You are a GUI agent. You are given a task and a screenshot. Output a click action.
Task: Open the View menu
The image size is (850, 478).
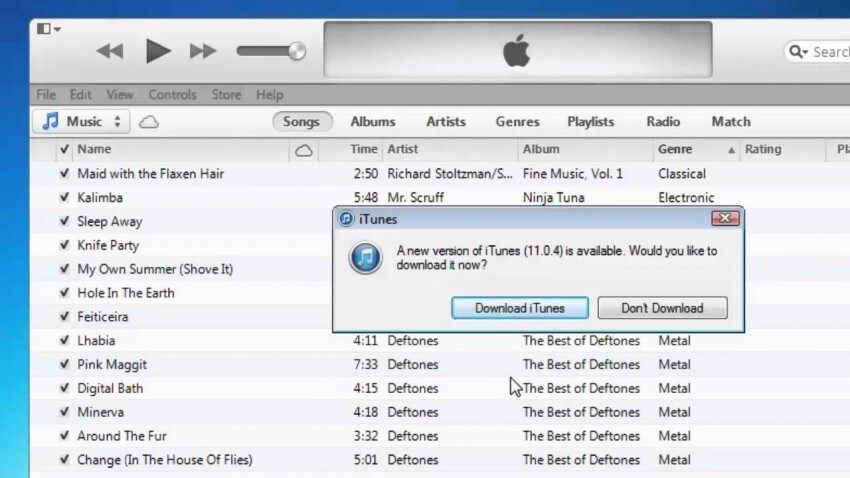coord(120,95)
